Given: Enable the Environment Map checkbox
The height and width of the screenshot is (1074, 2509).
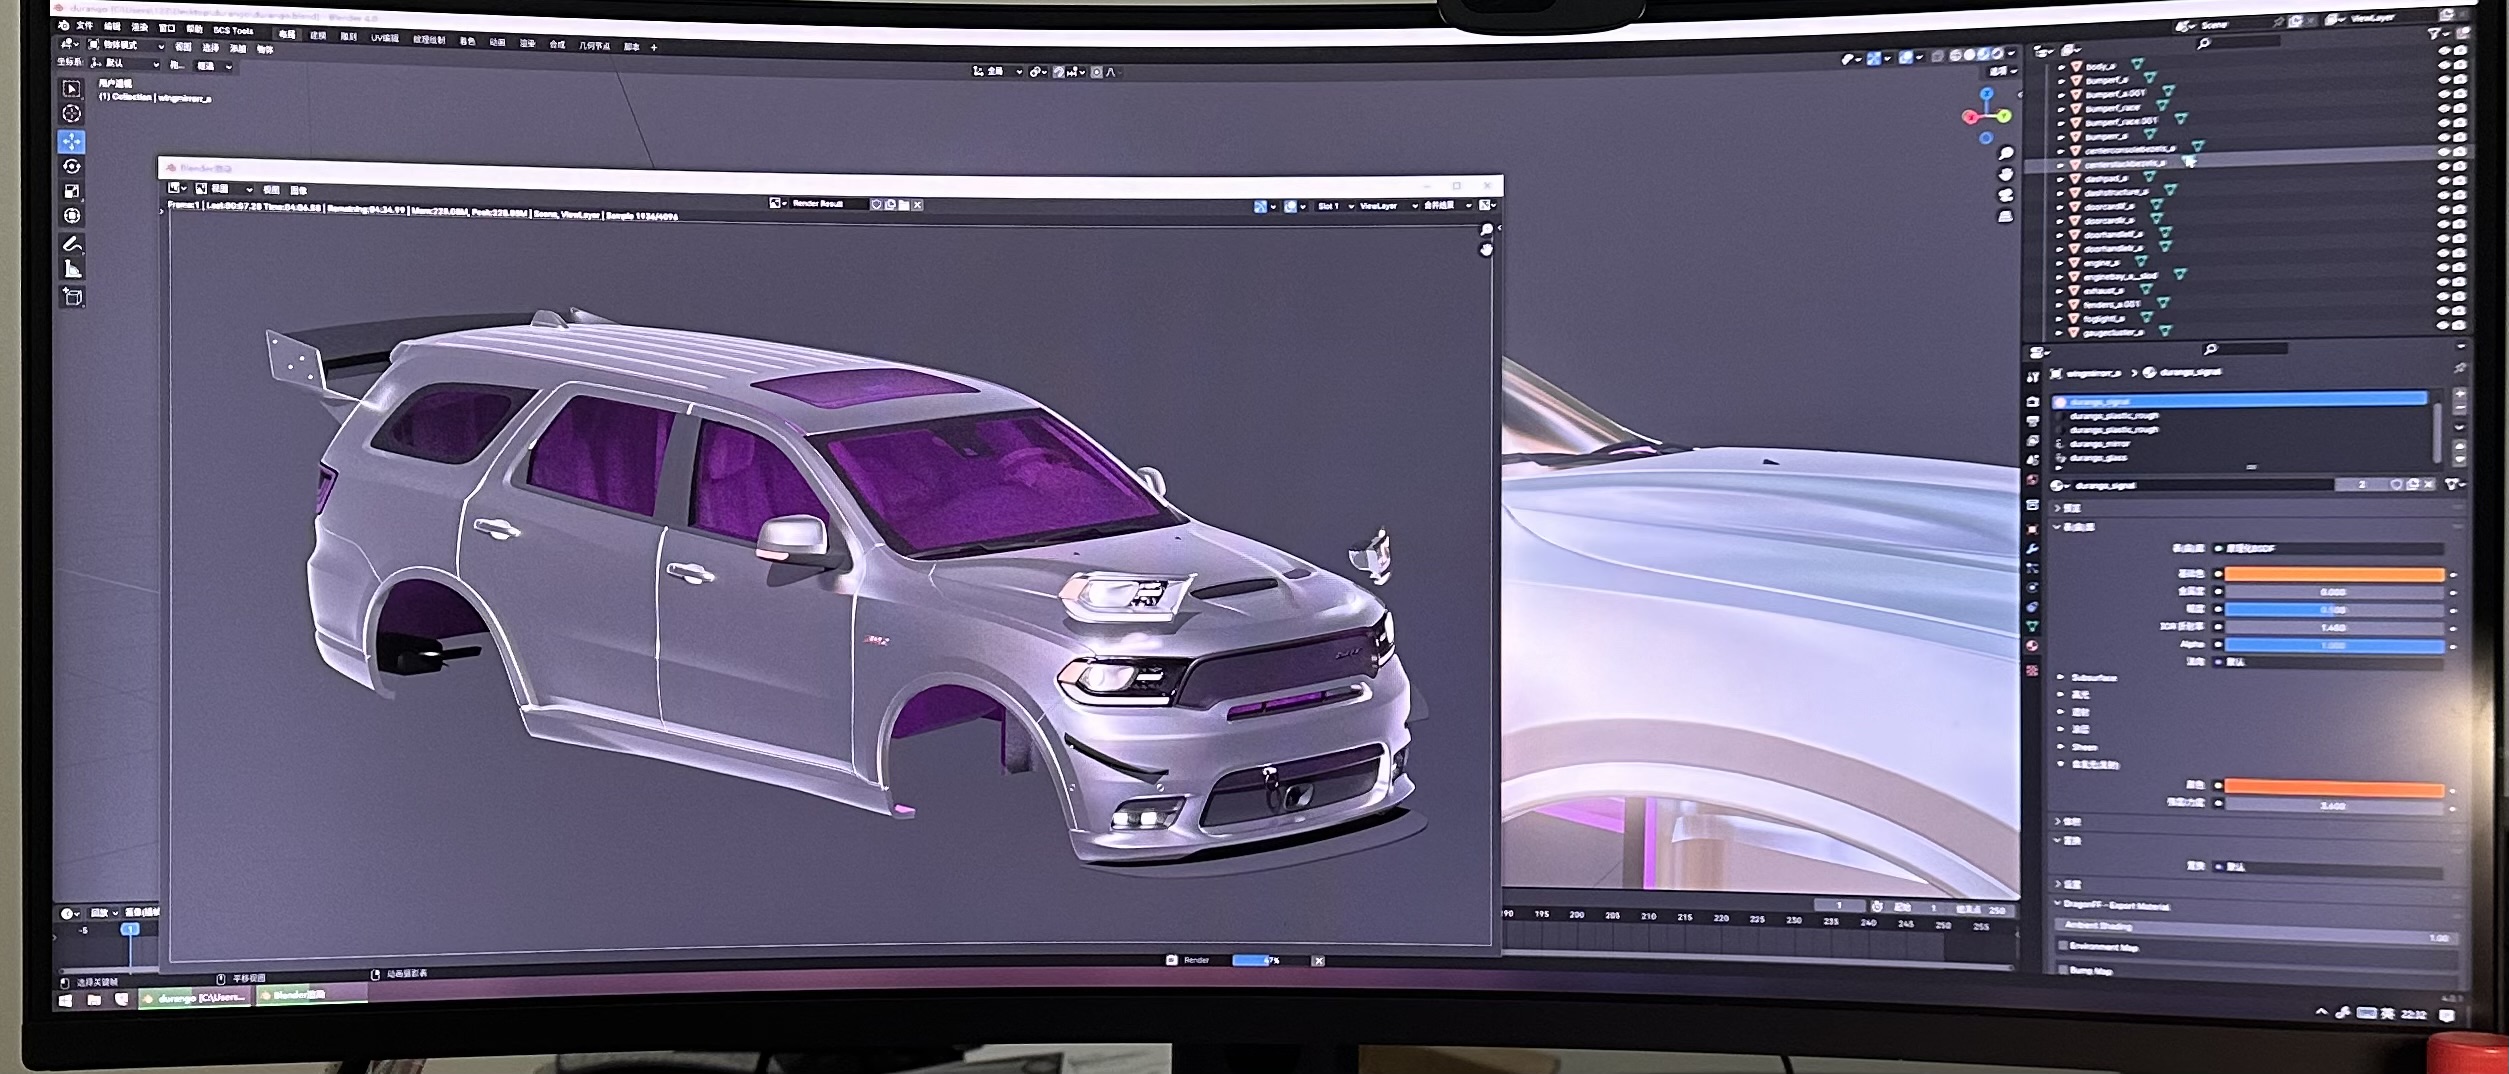Looking at the screenshot, I should [x=2063, y=946].
